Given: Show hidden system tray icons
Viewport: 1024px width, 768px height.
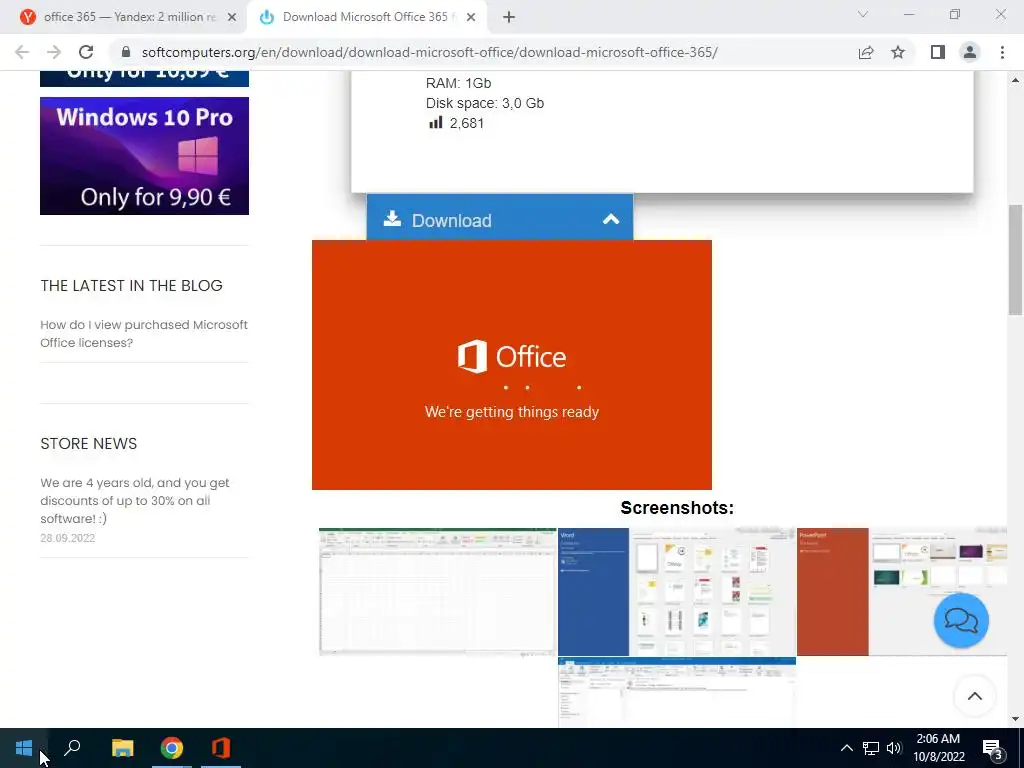Looking at the screenshot, I should [x=846, y=748].
